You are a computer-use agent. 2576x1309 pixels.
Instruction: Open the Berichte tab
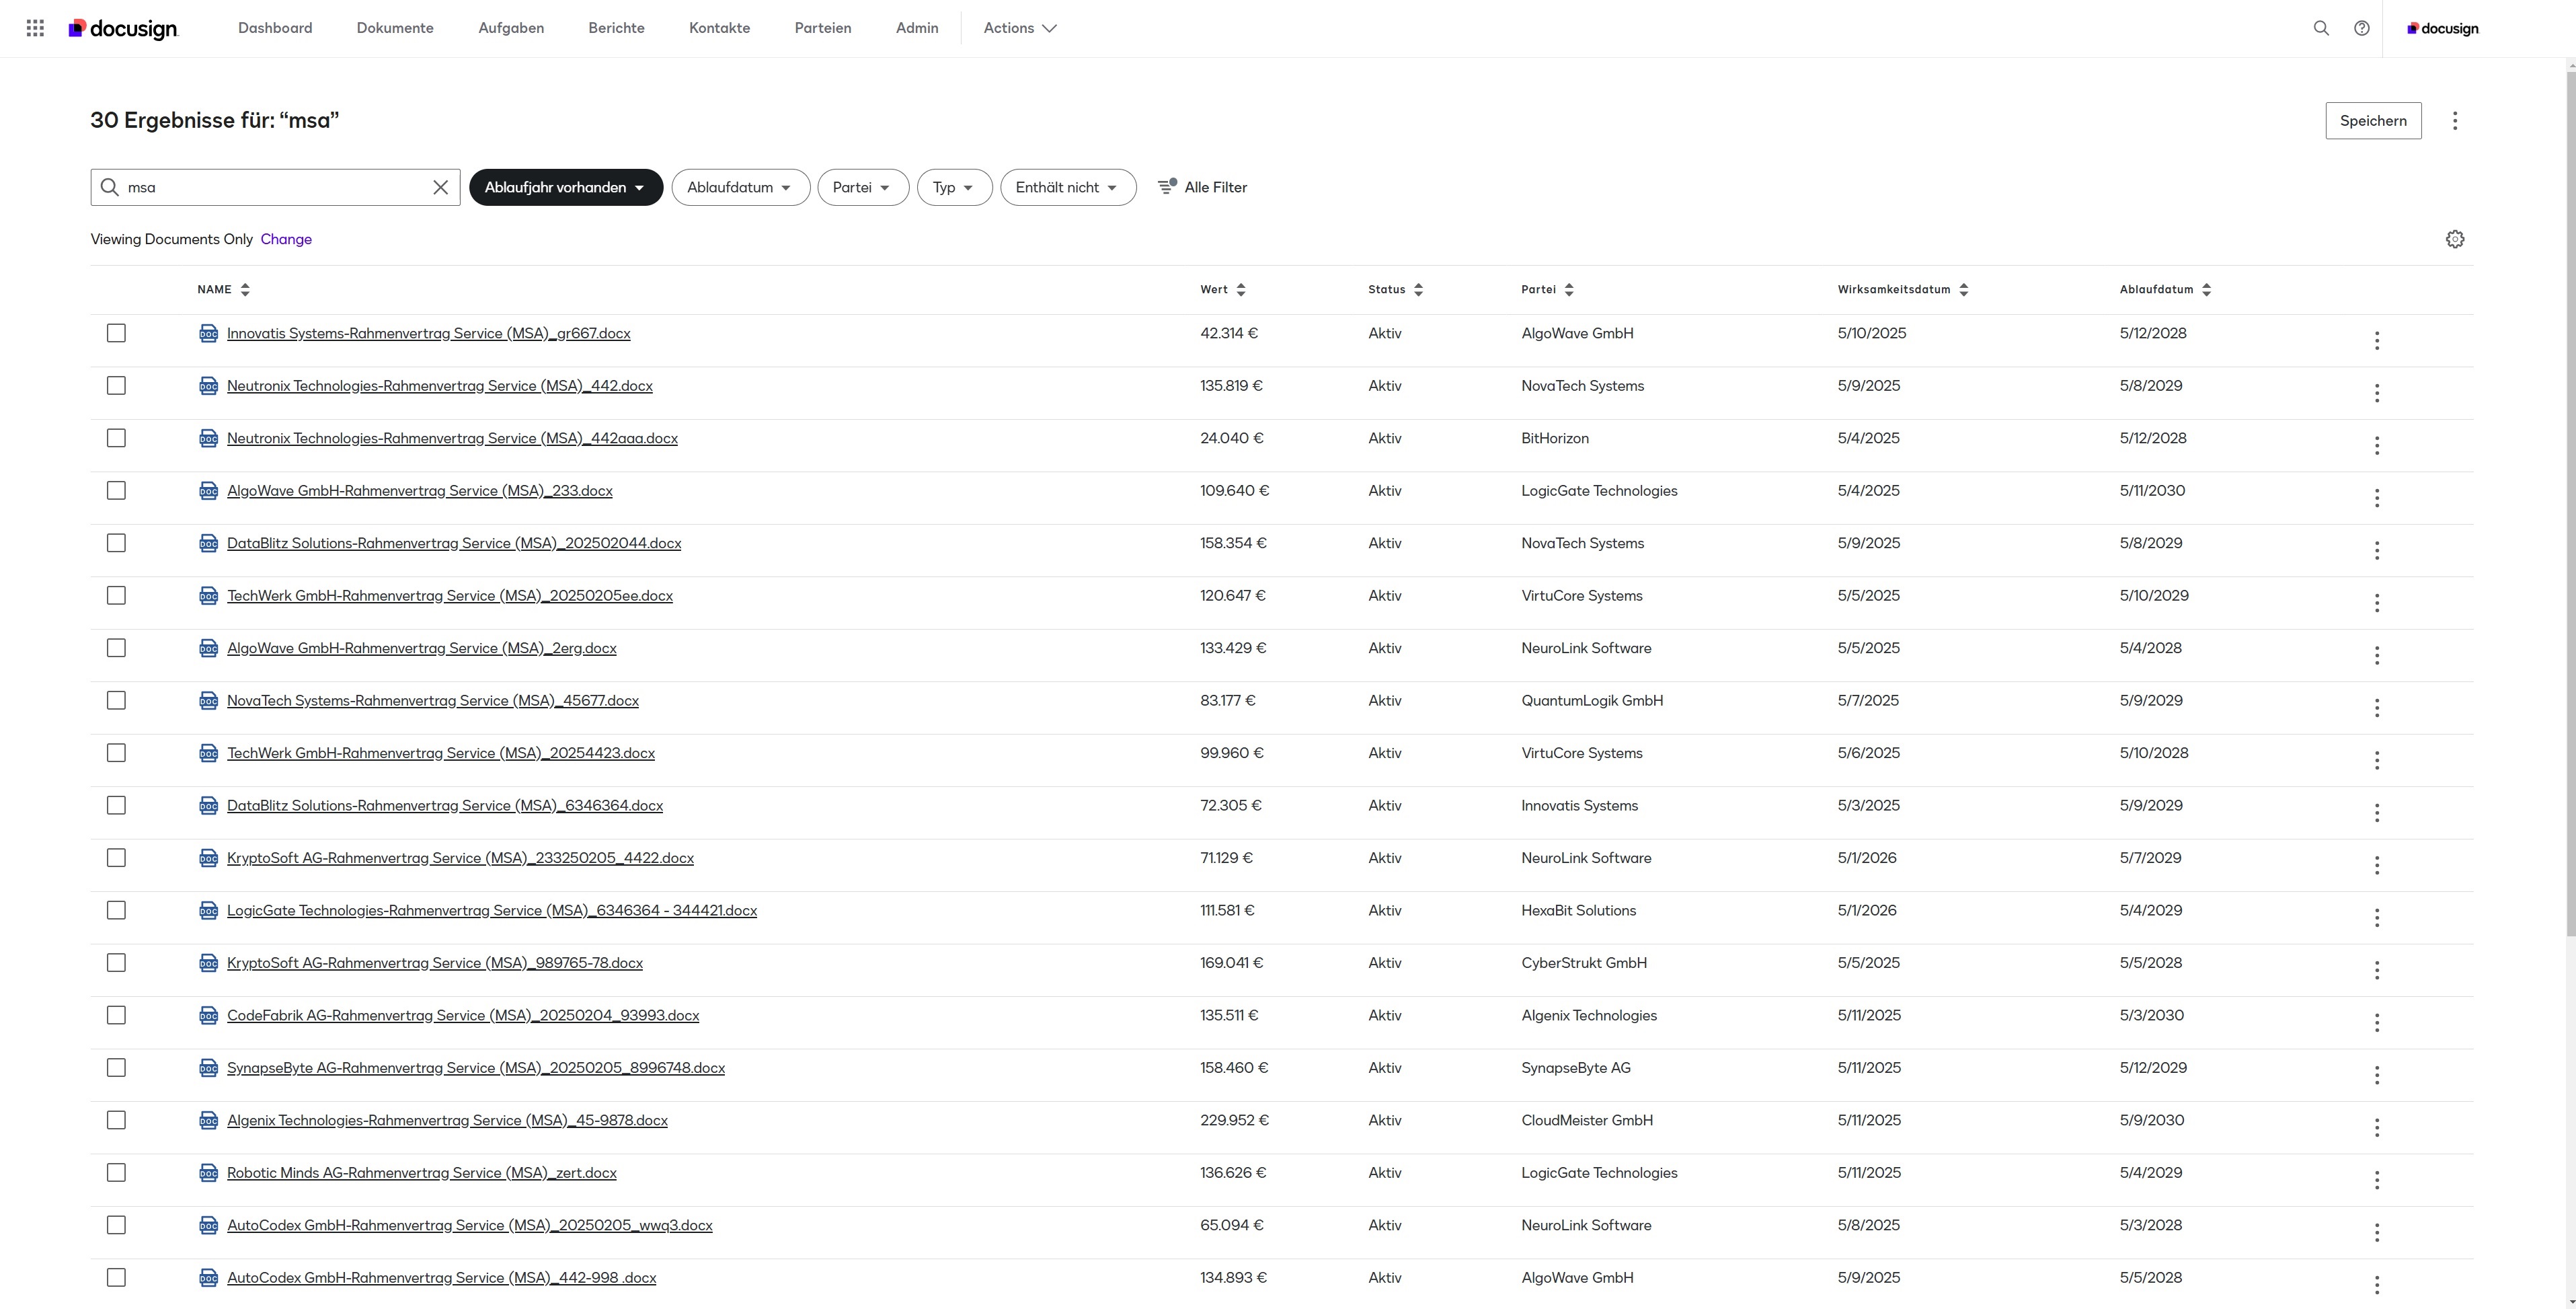(x=616, y=28)
